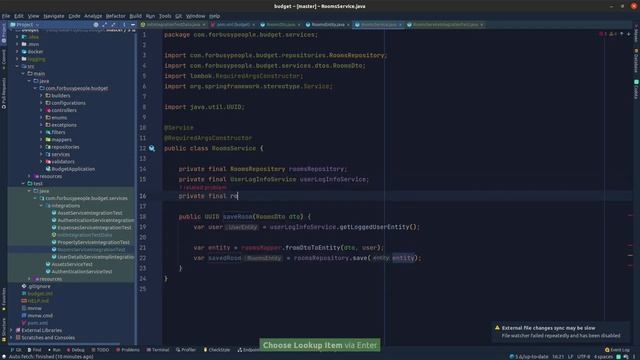Open the TODO tool window
This screenshot has height=360, width=640.
(100, 350)
